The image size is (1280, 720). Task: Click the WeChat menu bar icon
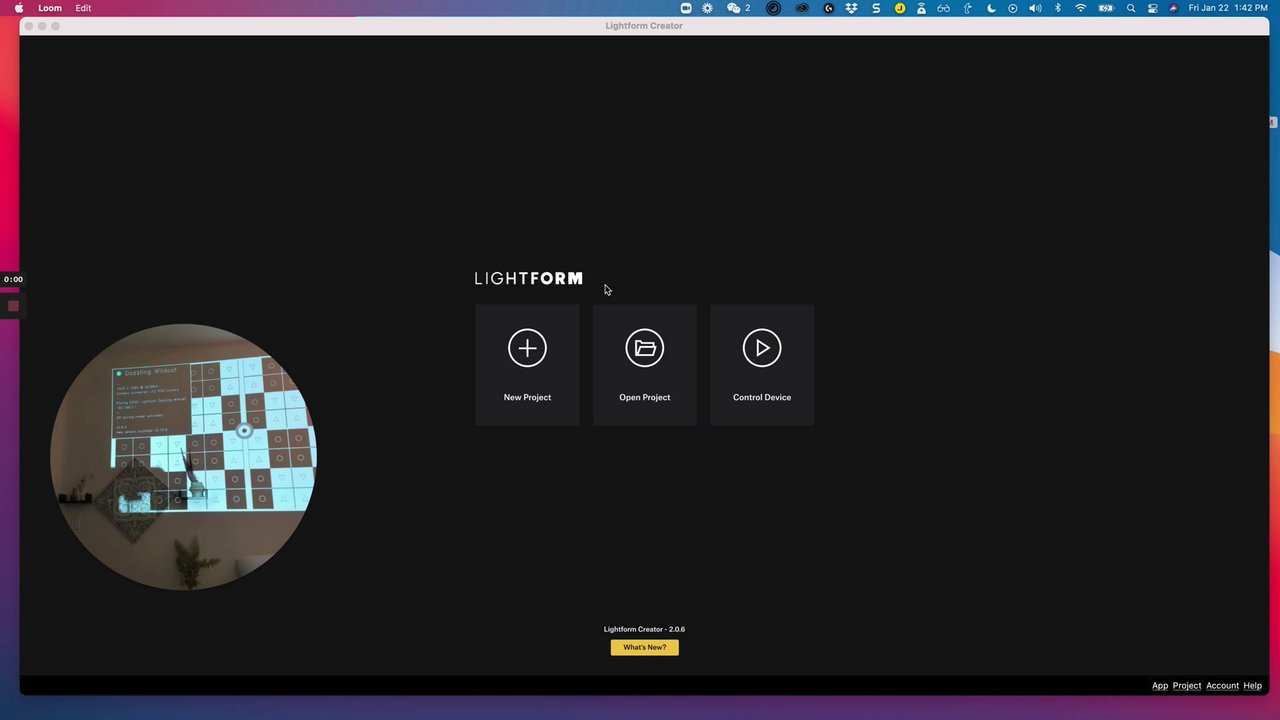click(733, 8)
